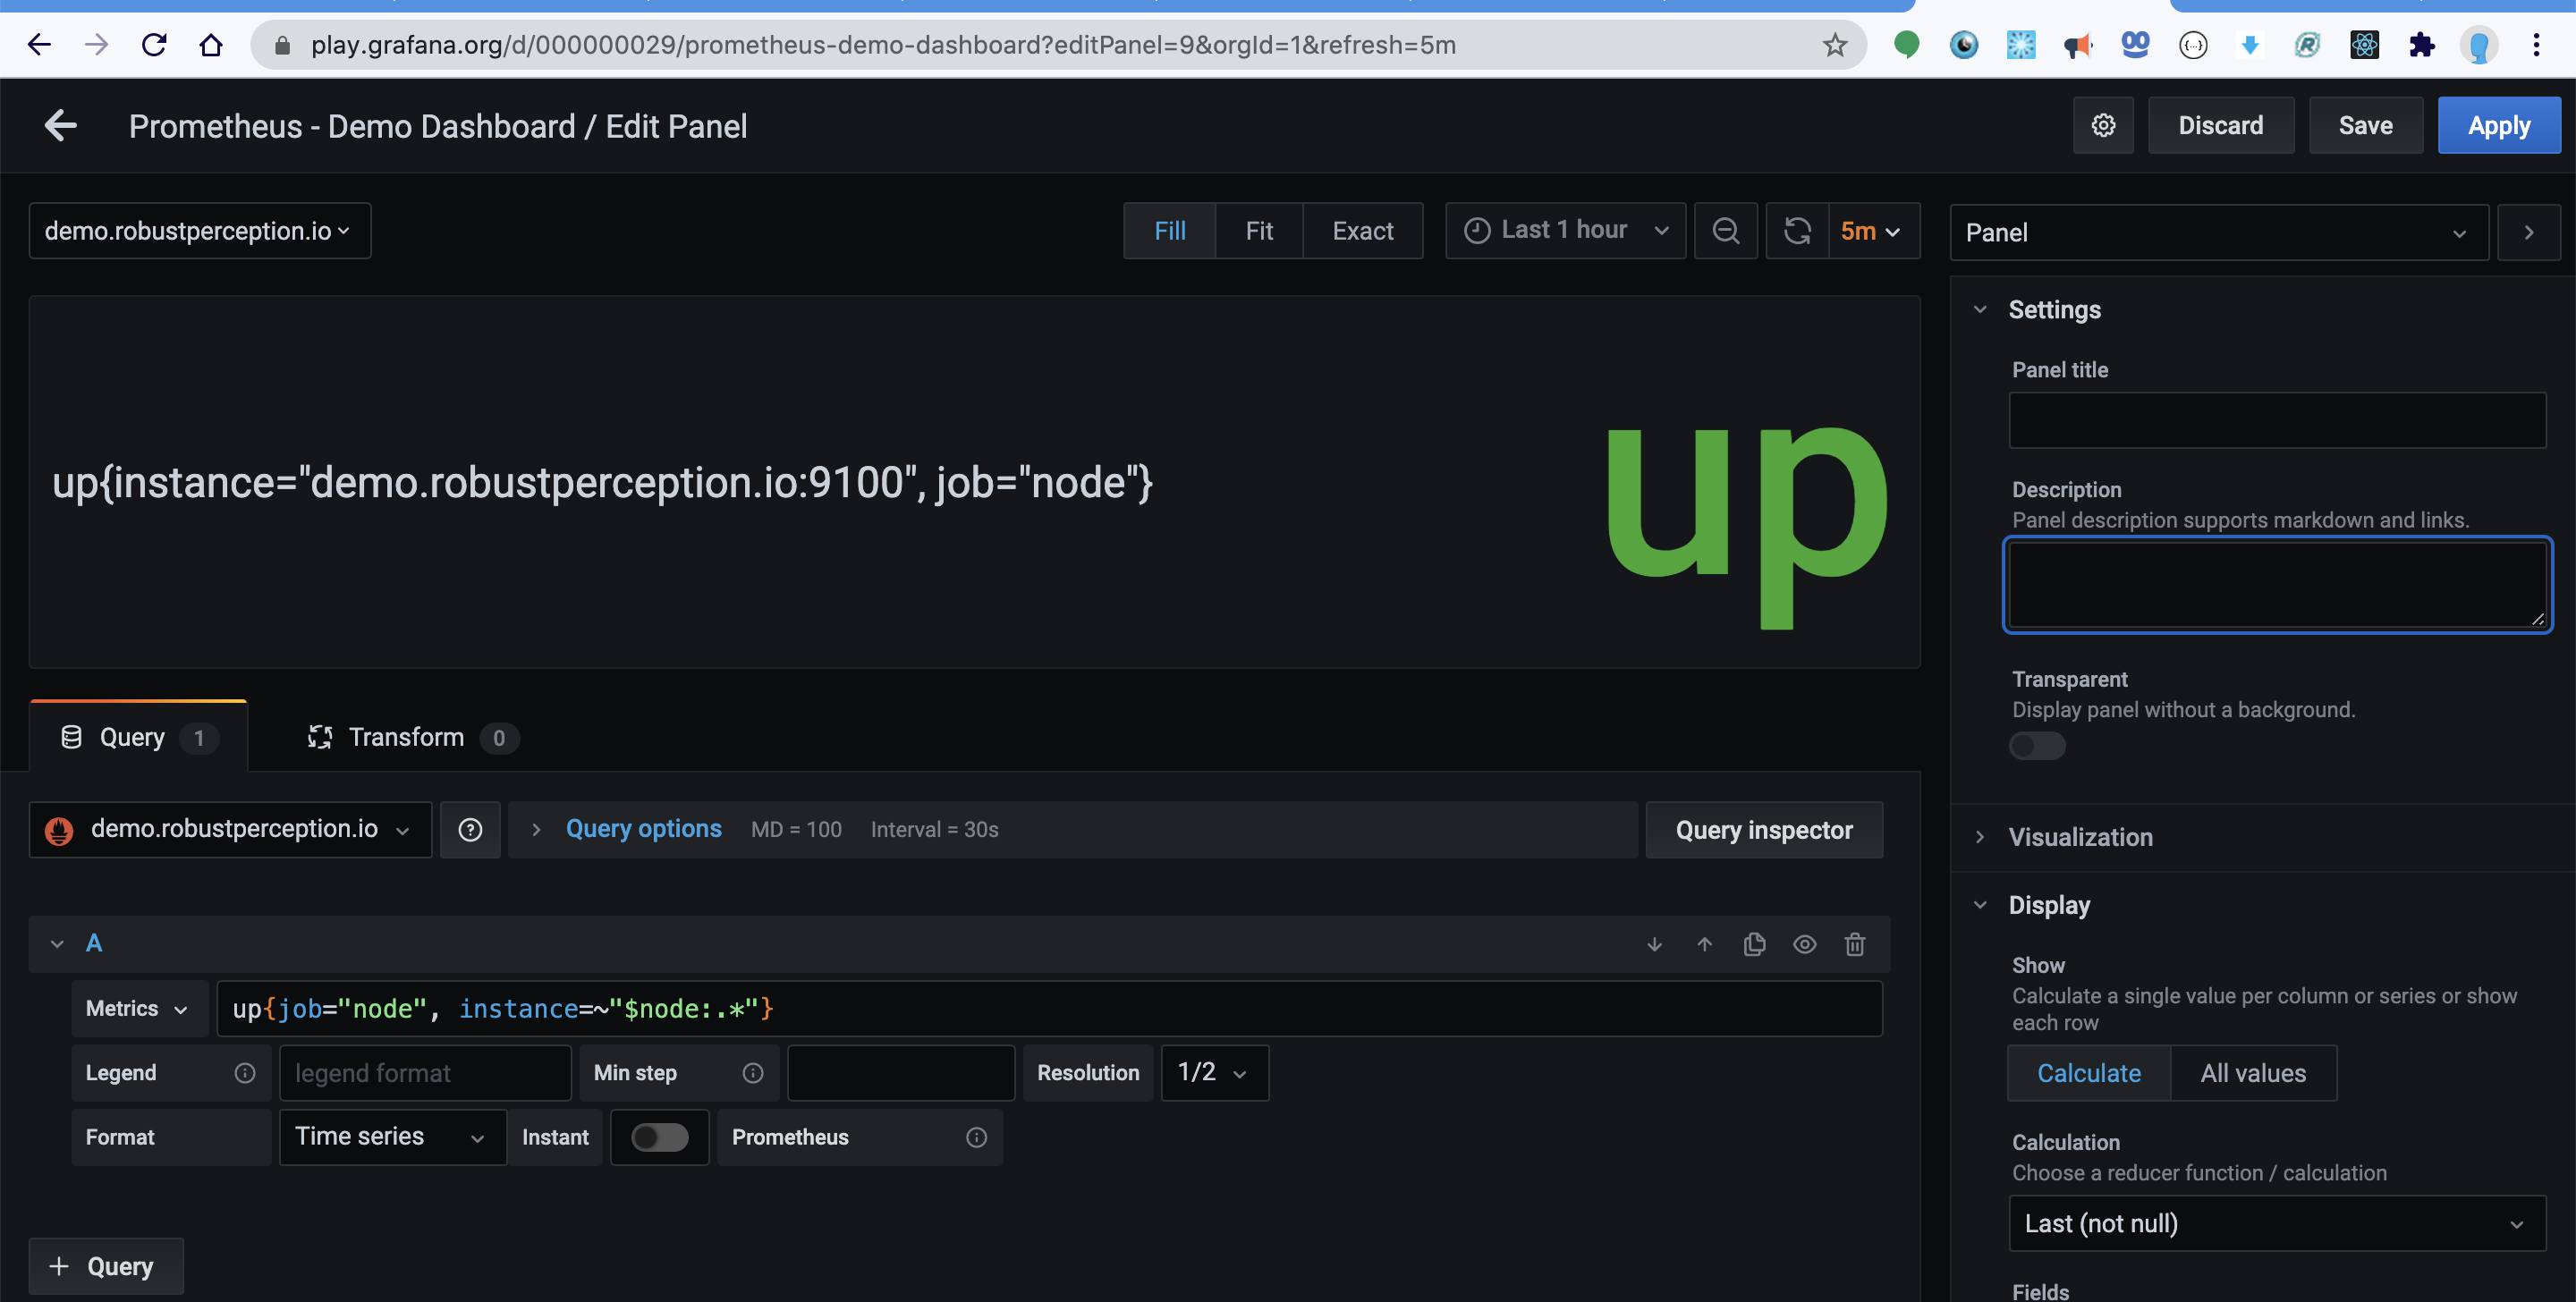Image resolution: width=2576 pixels, height=1302 pixels.
Task: Hide query A with eye icon
Action: point(1804,944)
